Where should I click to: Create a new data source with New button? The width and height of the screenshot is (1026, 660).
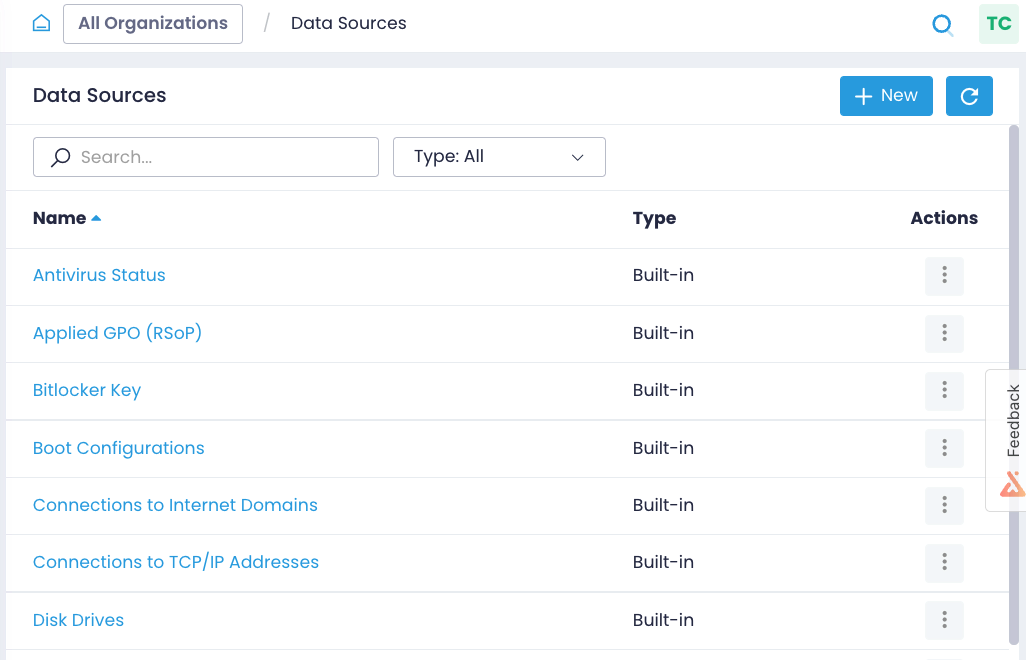pos(886,96)
